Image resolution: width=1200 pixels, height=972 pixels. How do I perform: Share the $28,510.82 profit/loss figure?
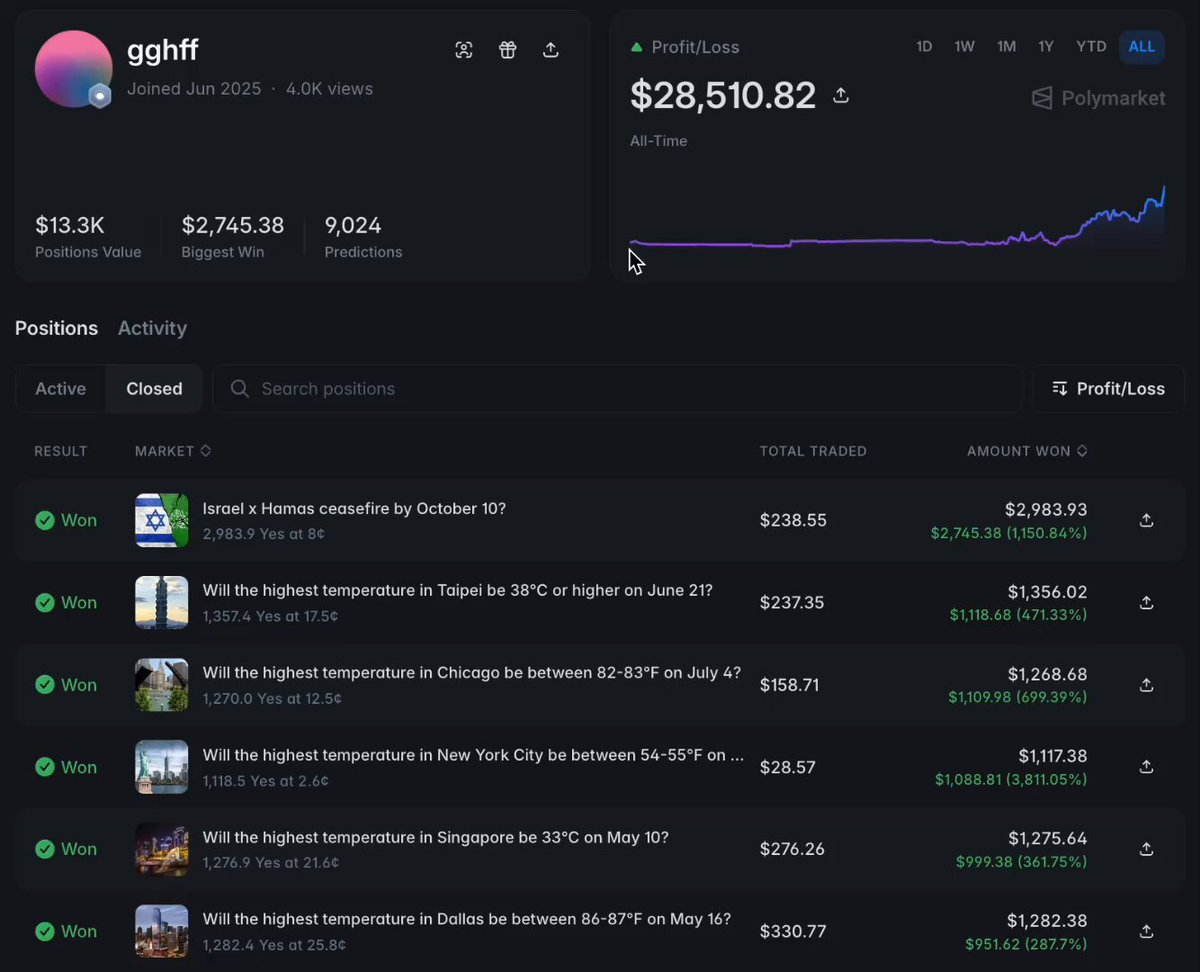[x=841, y=95]
